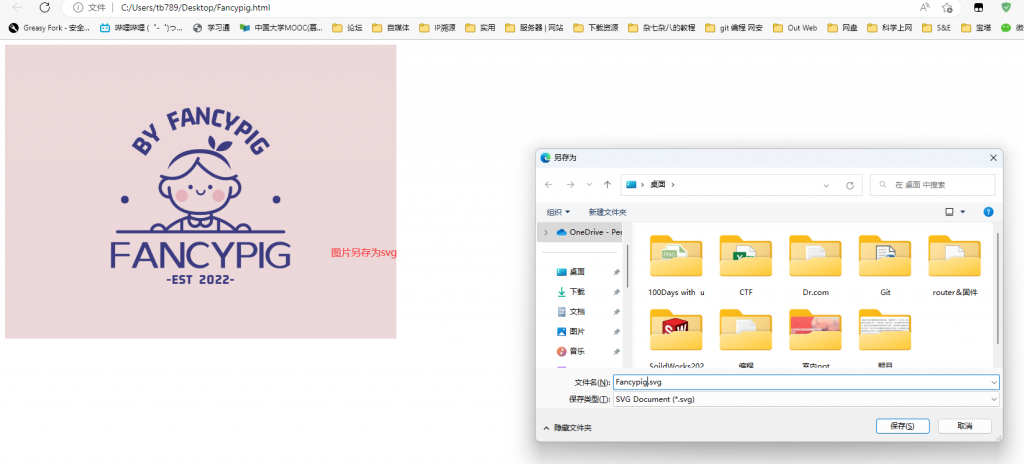Expand the OneDrive tree node
This screenshot has height=464, width=1024.
[x=546, y=232]
